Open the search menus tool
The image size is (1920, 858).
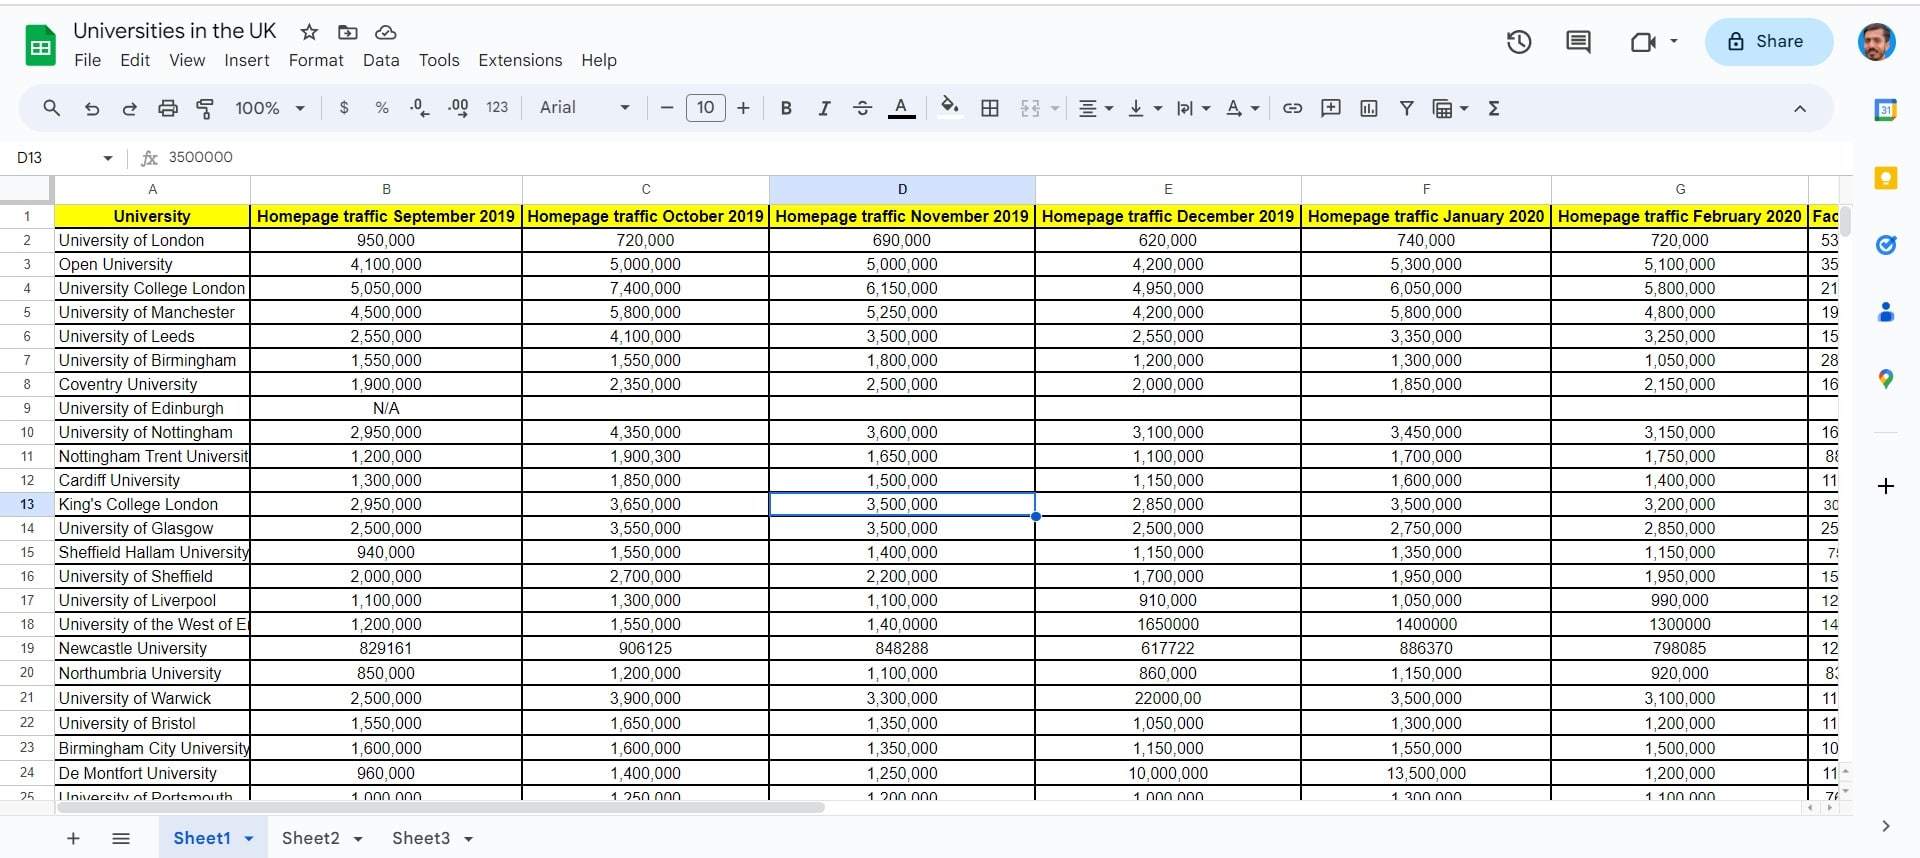tap(52, 108)
